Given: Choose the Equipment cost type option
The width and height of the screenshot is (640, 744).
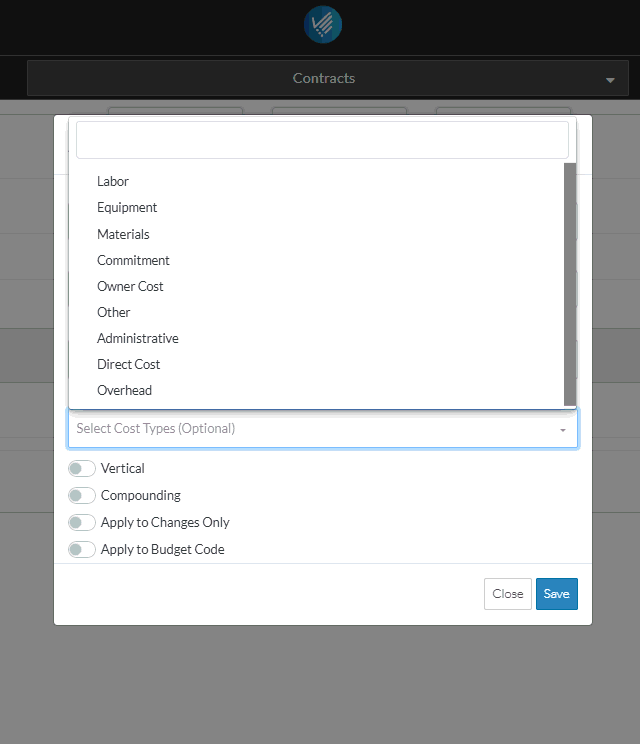Looking at the screenshot, I should (127, 208).
